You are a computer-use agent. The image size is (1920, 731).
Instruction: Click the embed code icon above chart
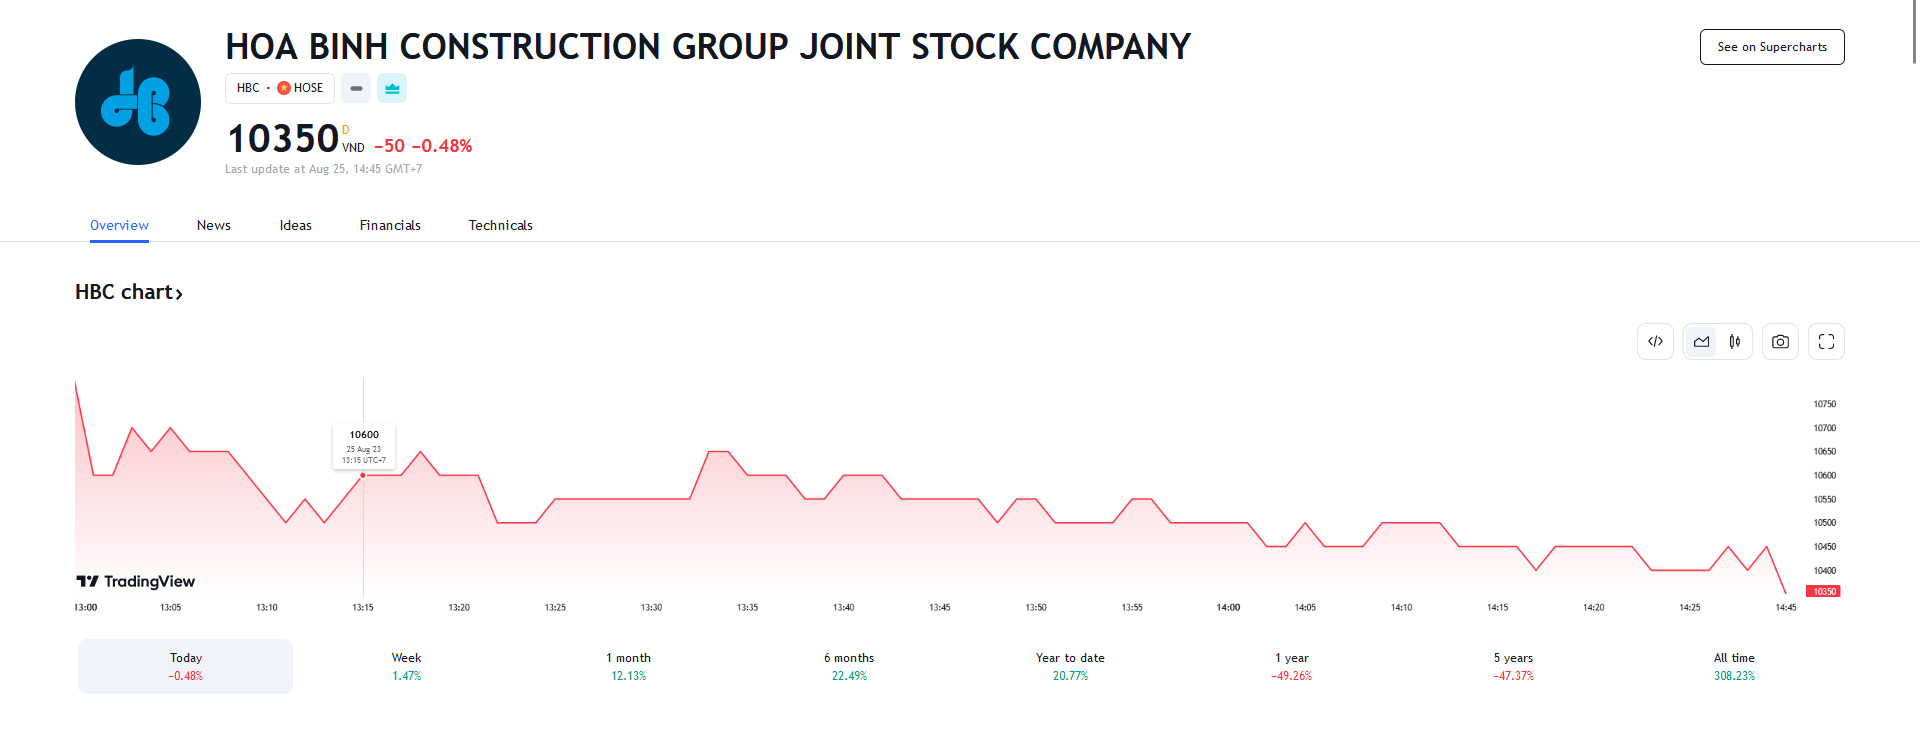coord(1655,342)
